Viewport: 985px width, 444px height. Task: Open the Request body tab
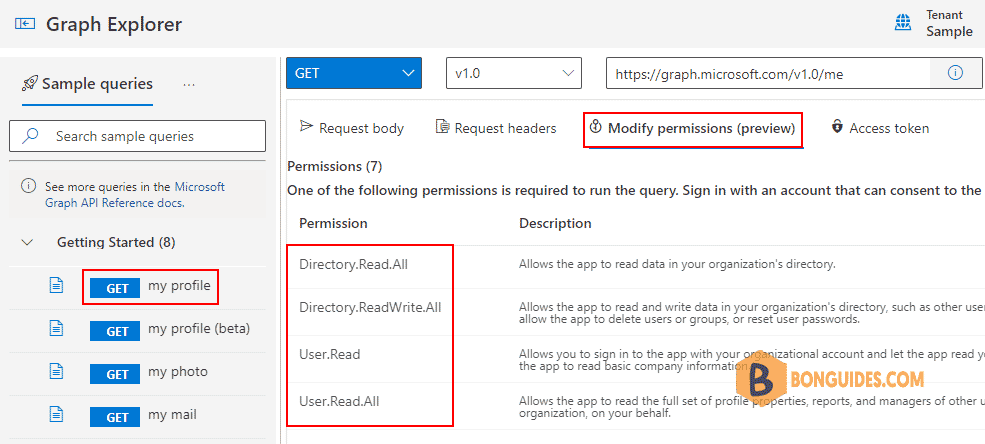[352, 128]
